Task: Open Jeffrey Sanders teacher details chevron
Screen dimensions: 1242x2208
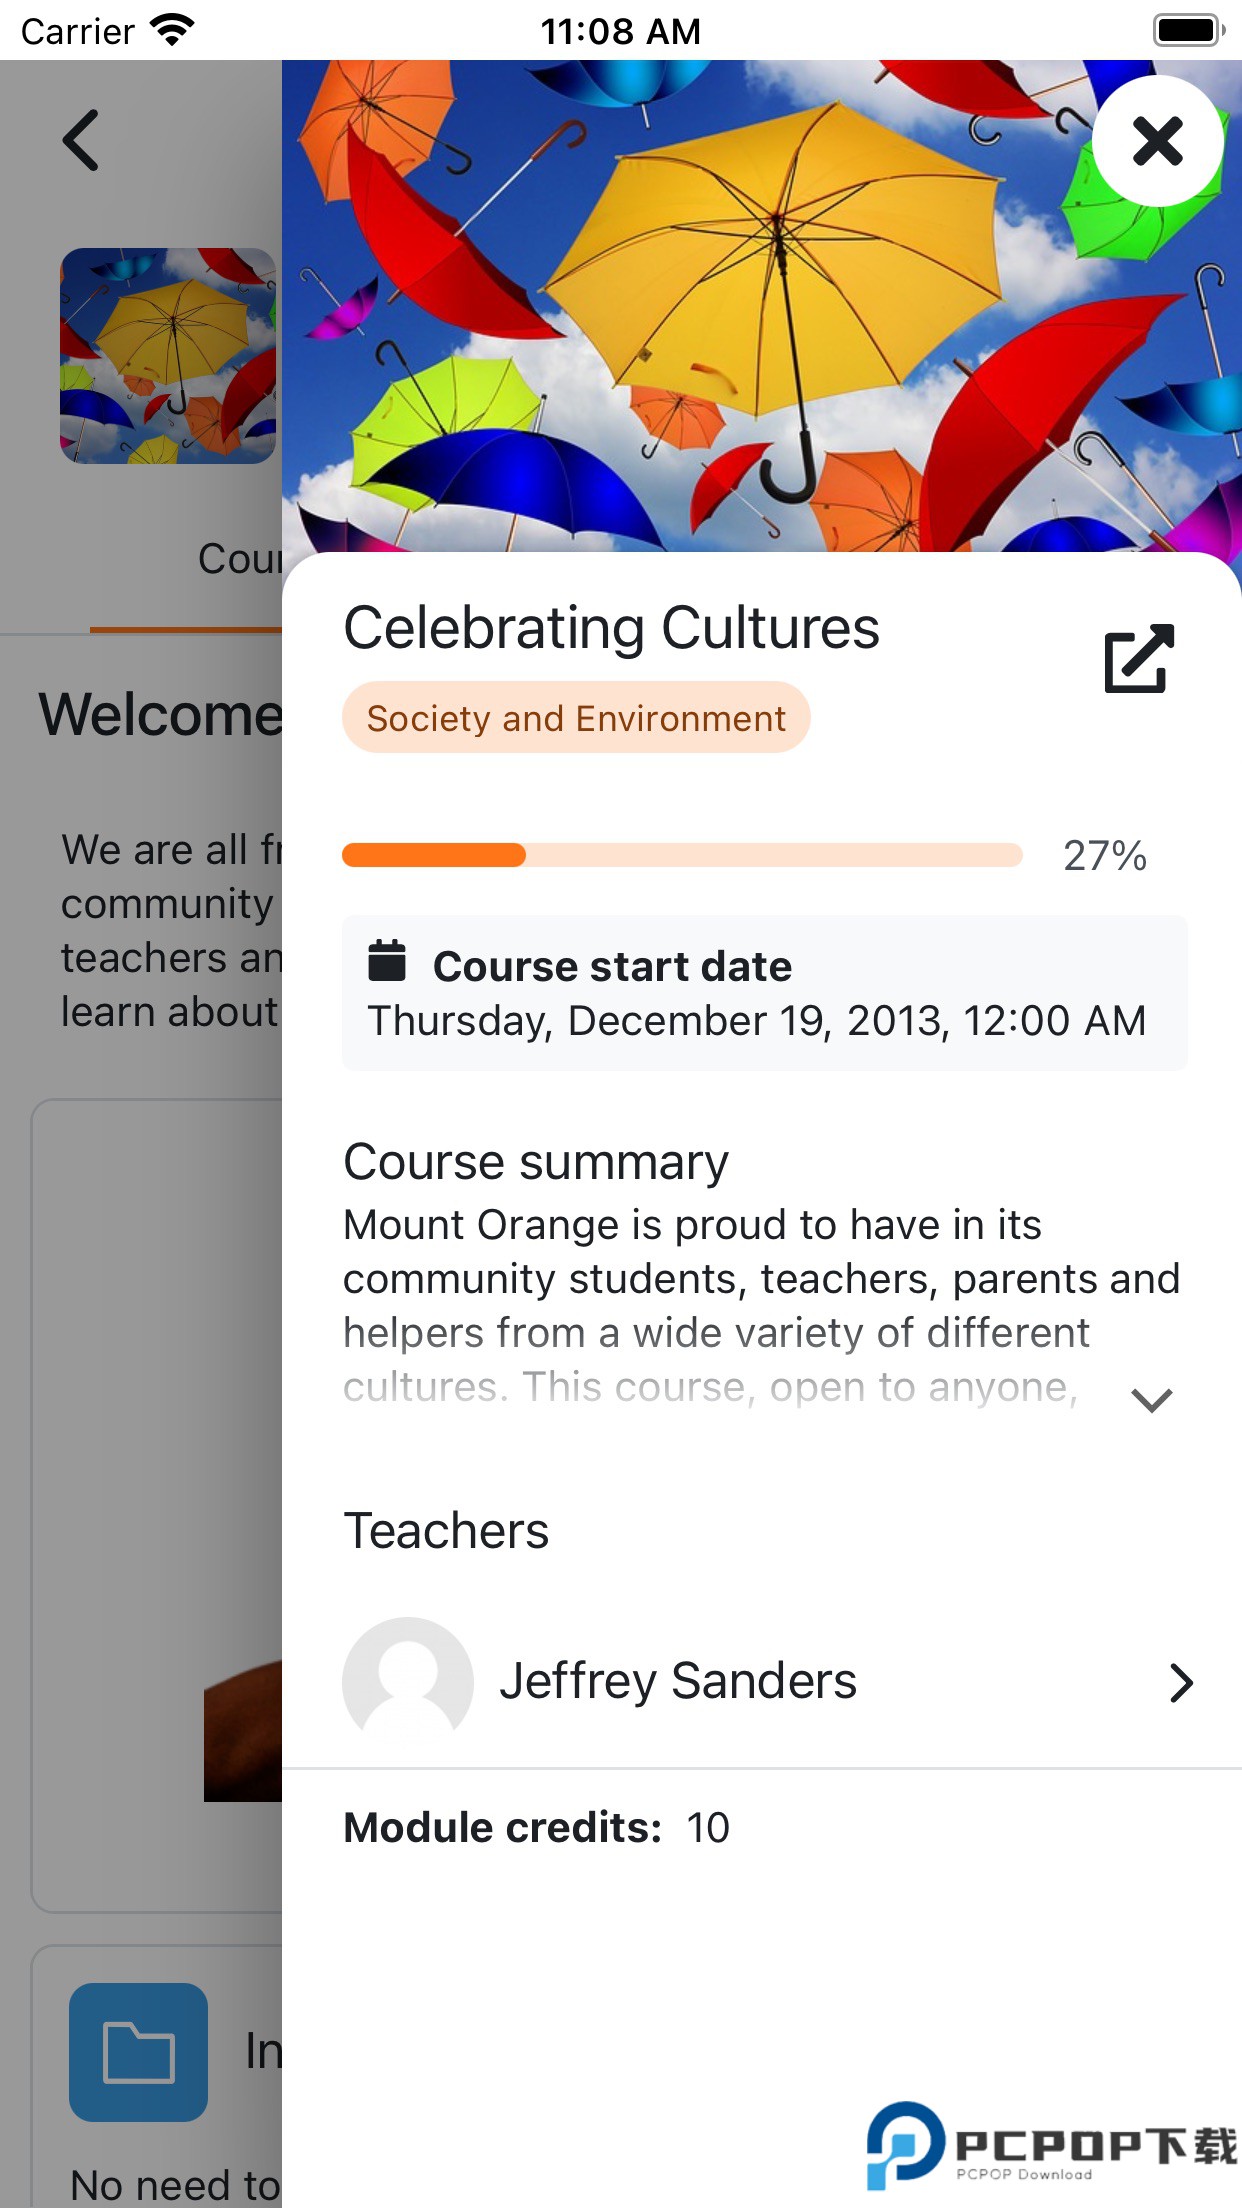Action: (x=1181, y=1683)
